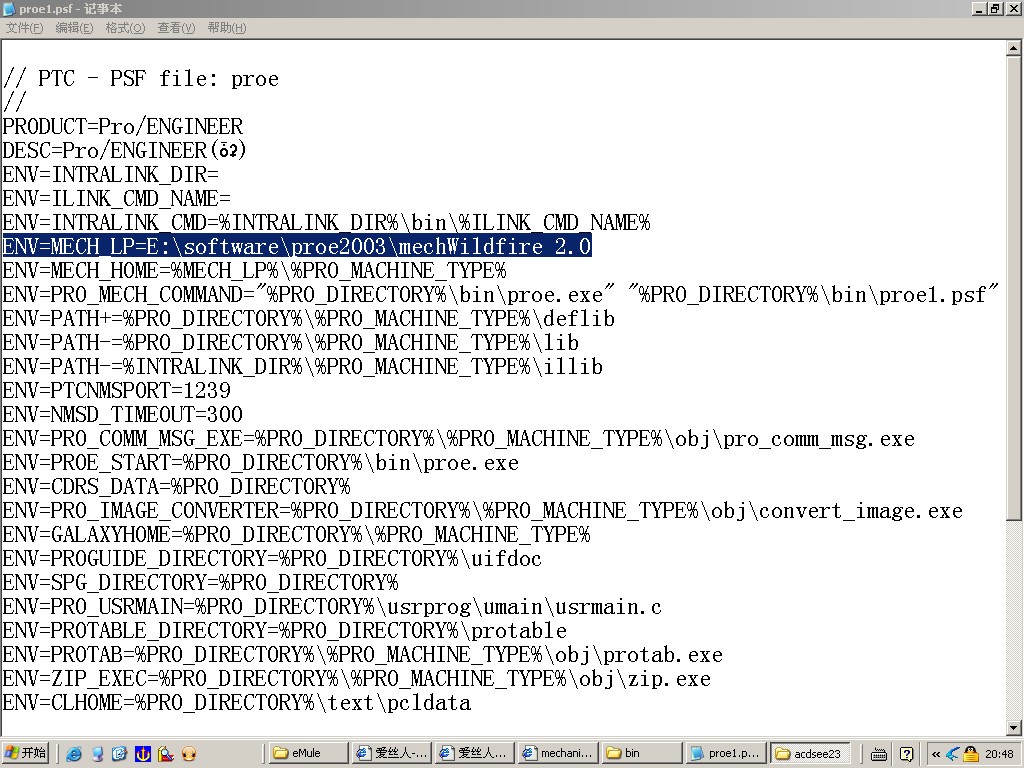Screen dimensions: 1024x768
Task: Click the help question mark language bar icon
Action: tap(906, 754)
